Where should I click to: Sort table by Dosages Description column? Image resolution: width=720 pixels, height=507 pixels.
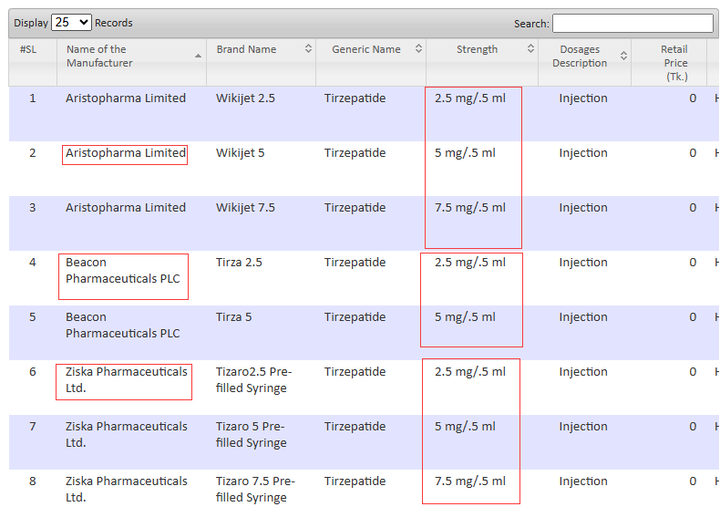(x=585, y=62)
